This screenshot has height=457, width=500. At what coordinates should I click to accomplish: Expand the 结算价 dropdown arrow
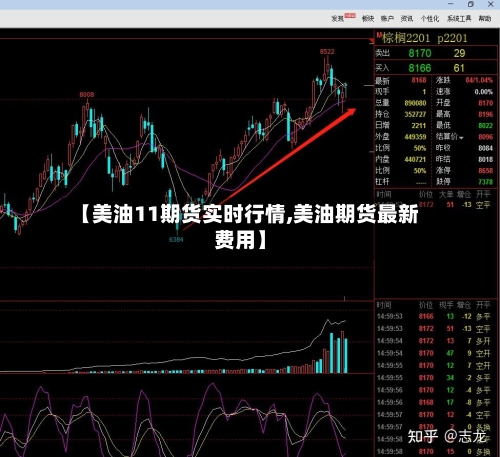click(461, 137)
